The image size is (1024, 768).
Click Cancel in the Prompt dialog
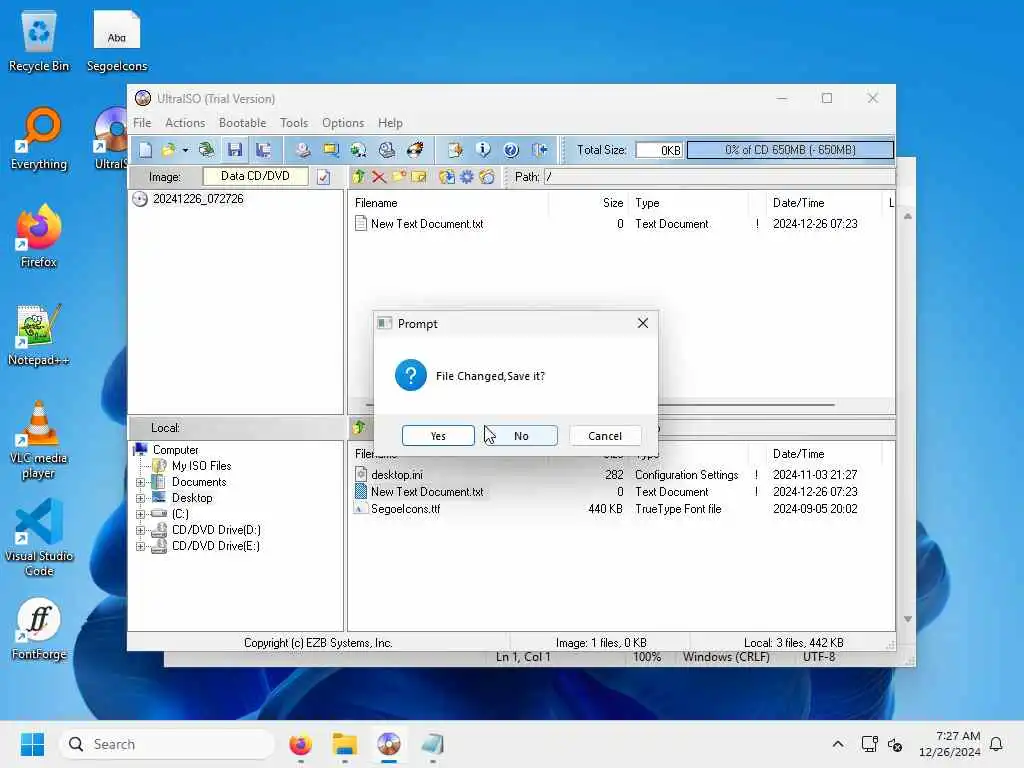605,436
